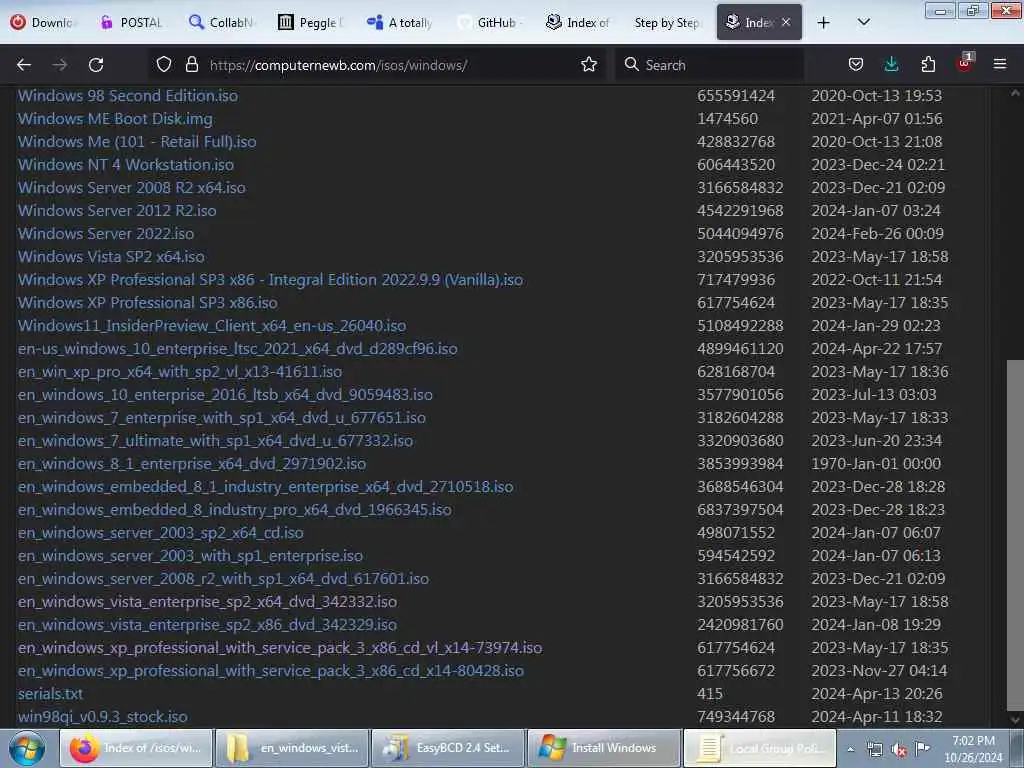The height and width of the screenshot is (768, 1024).
Task: Open Windows Server 2008 R2 x64.iso
Action: coord(132,187)
